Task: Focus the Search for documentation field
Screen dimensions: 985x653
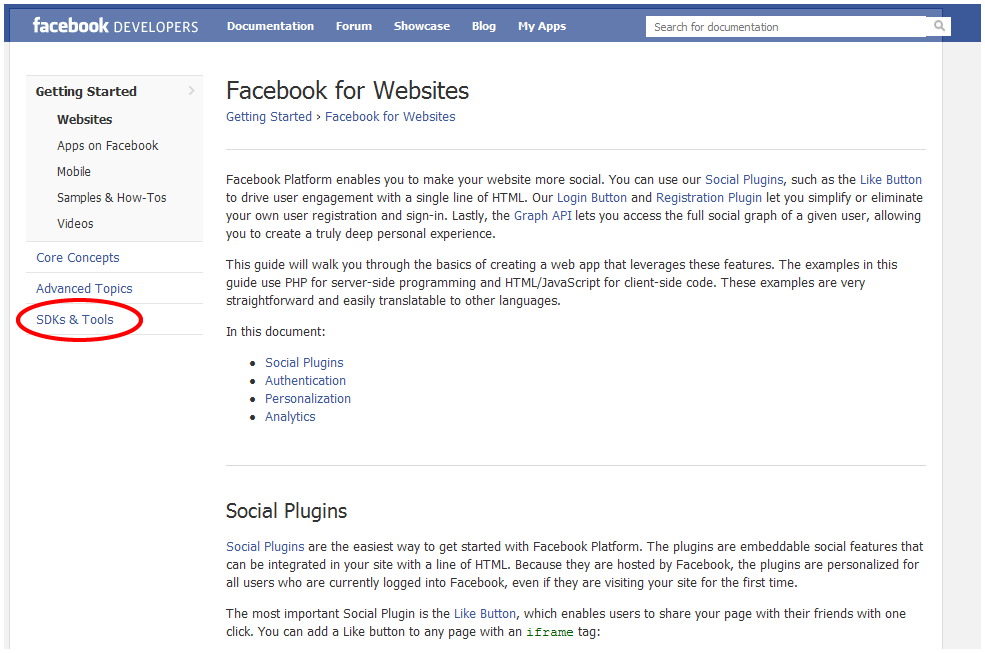Action: coord(788,27)
